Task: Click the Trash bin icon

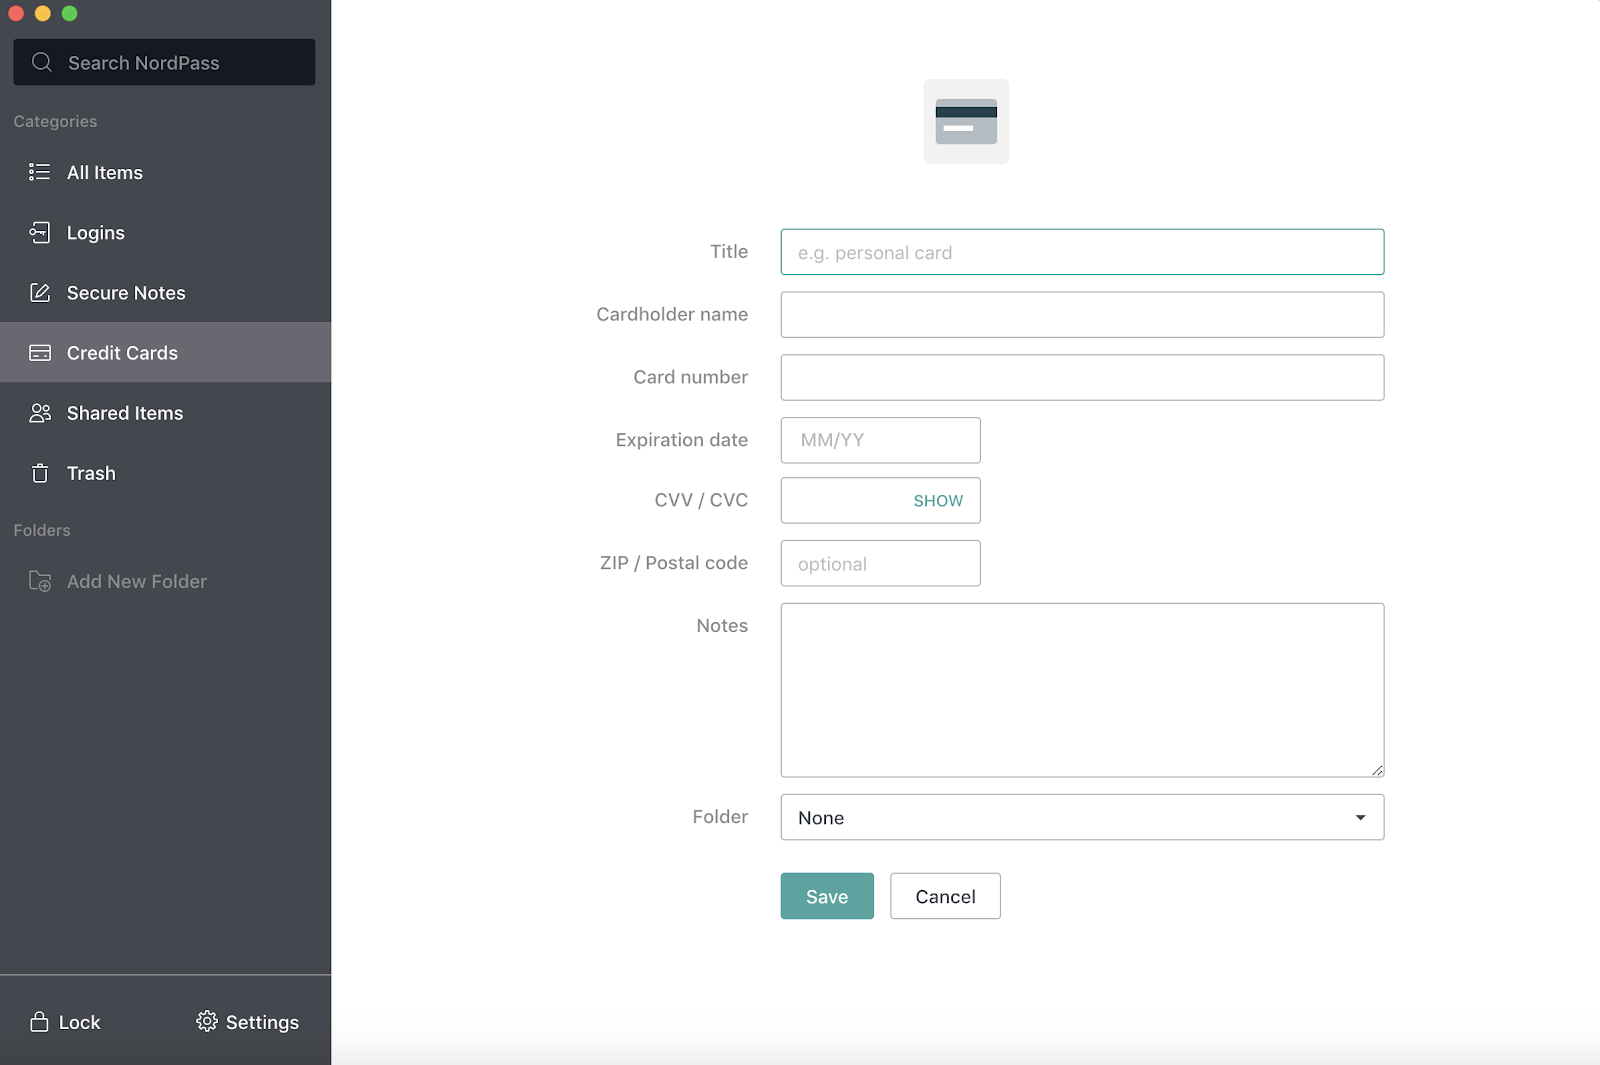Action: coord(39,473)
